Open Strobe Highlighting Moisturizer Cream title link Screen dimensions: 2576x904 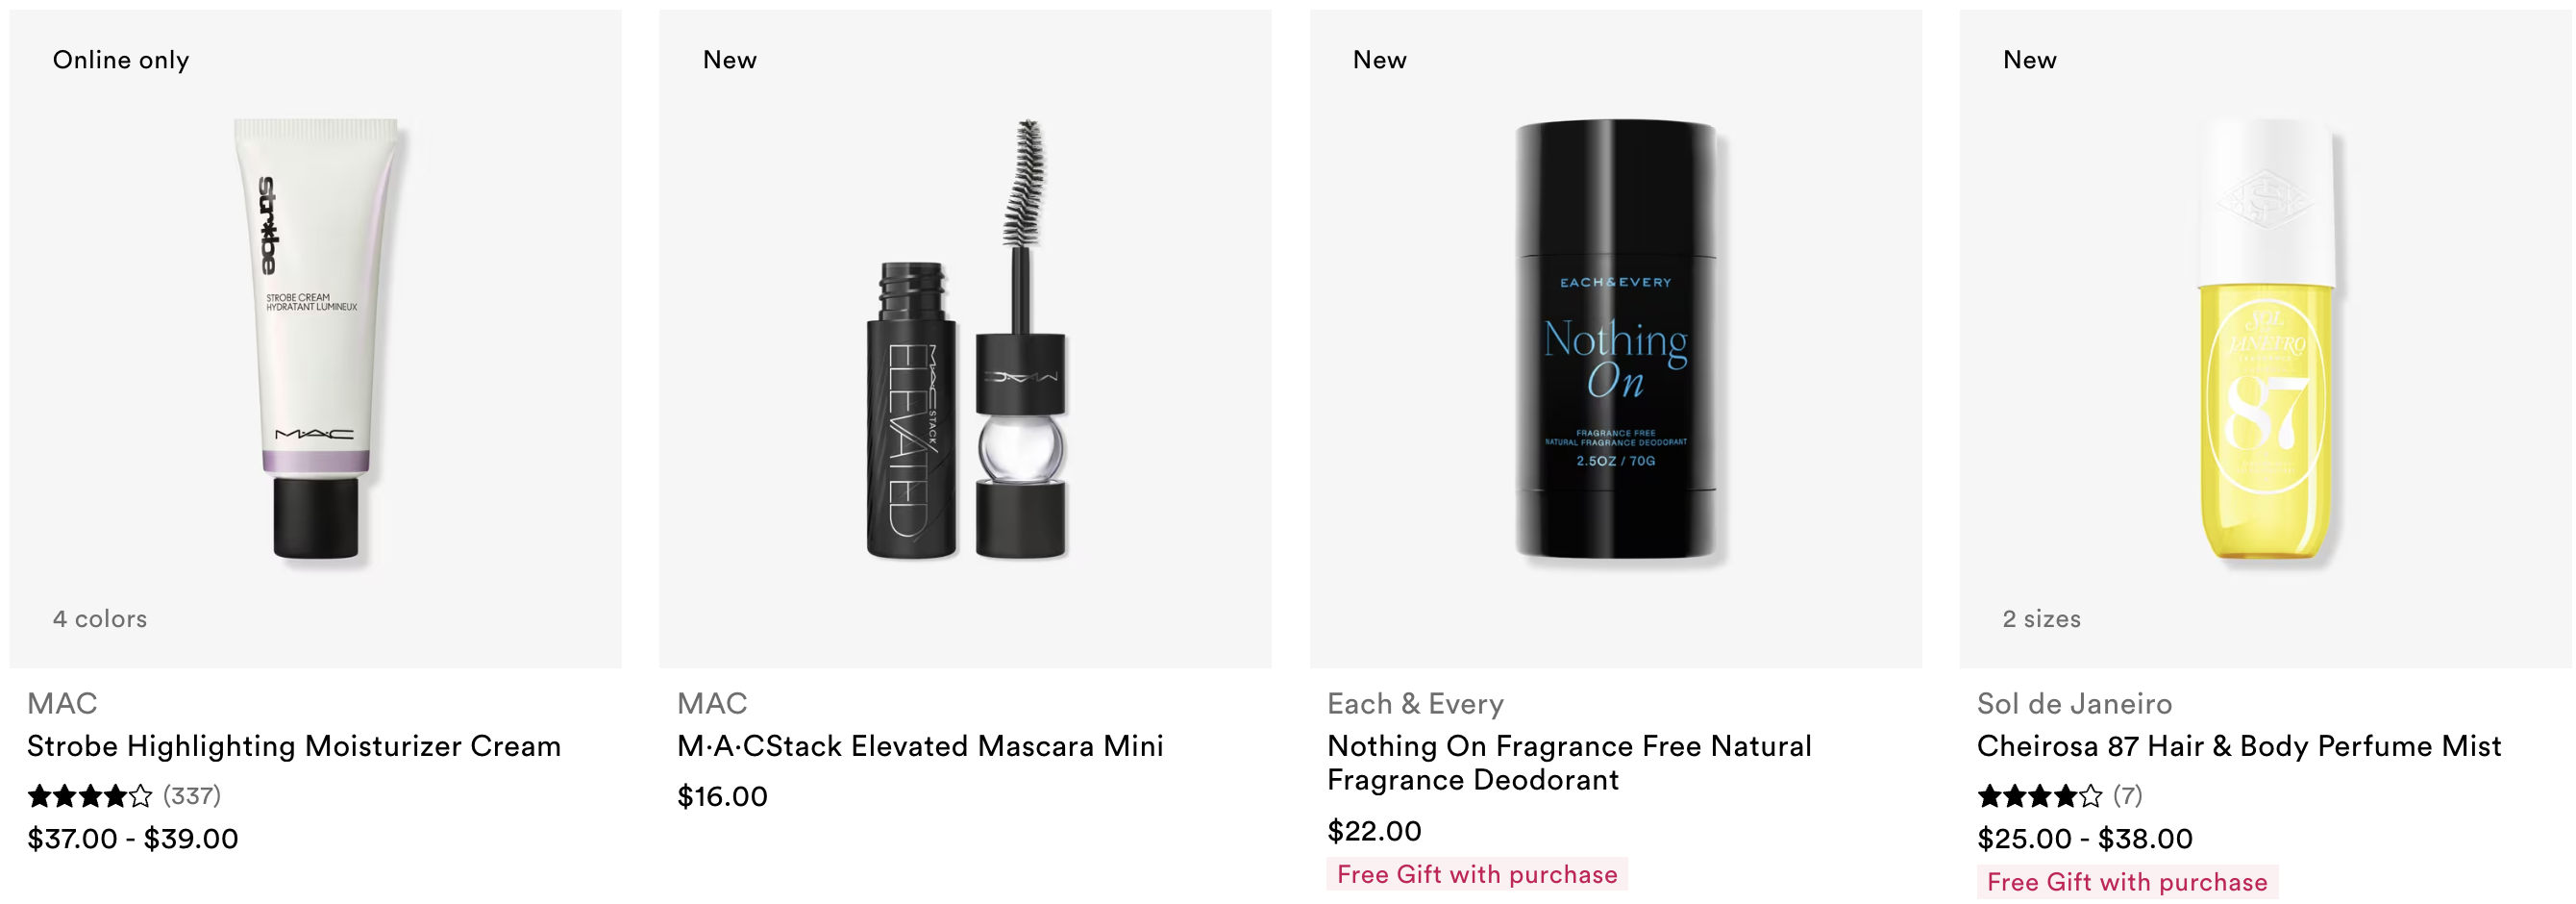tap(294, 746)
